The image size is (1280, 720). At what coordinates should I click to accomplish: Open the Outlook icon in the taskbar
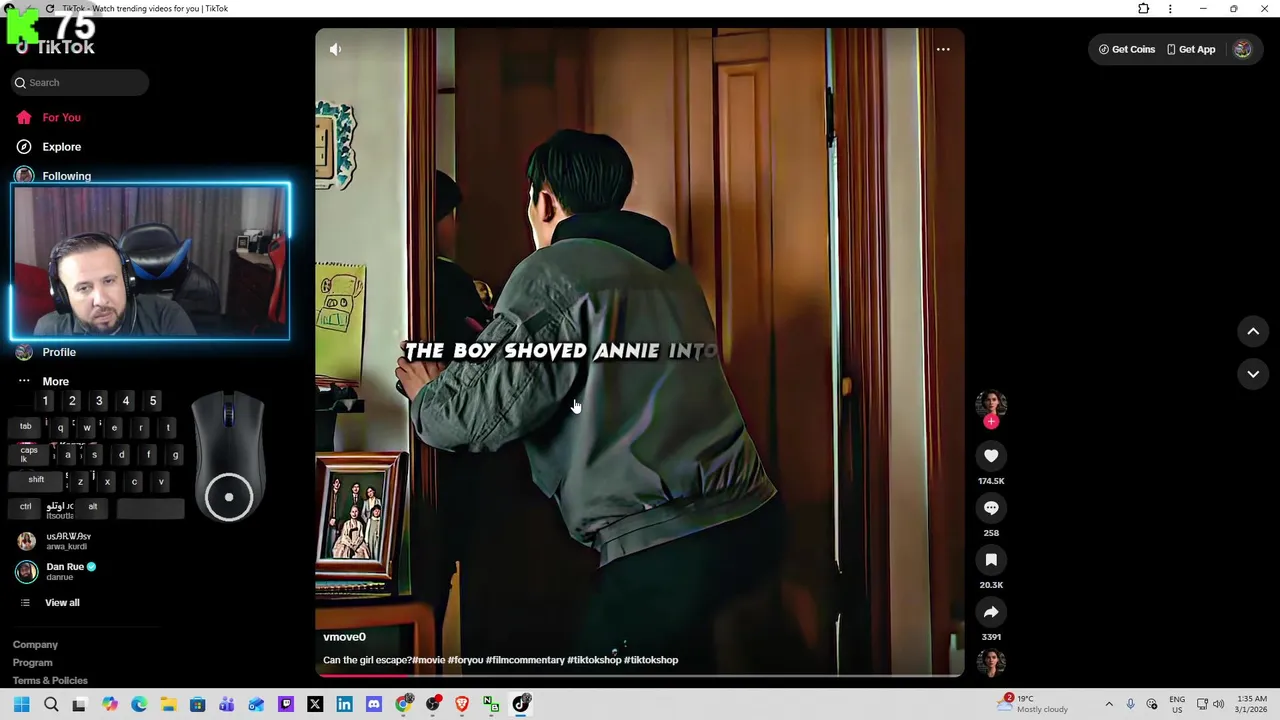(256, 704)
